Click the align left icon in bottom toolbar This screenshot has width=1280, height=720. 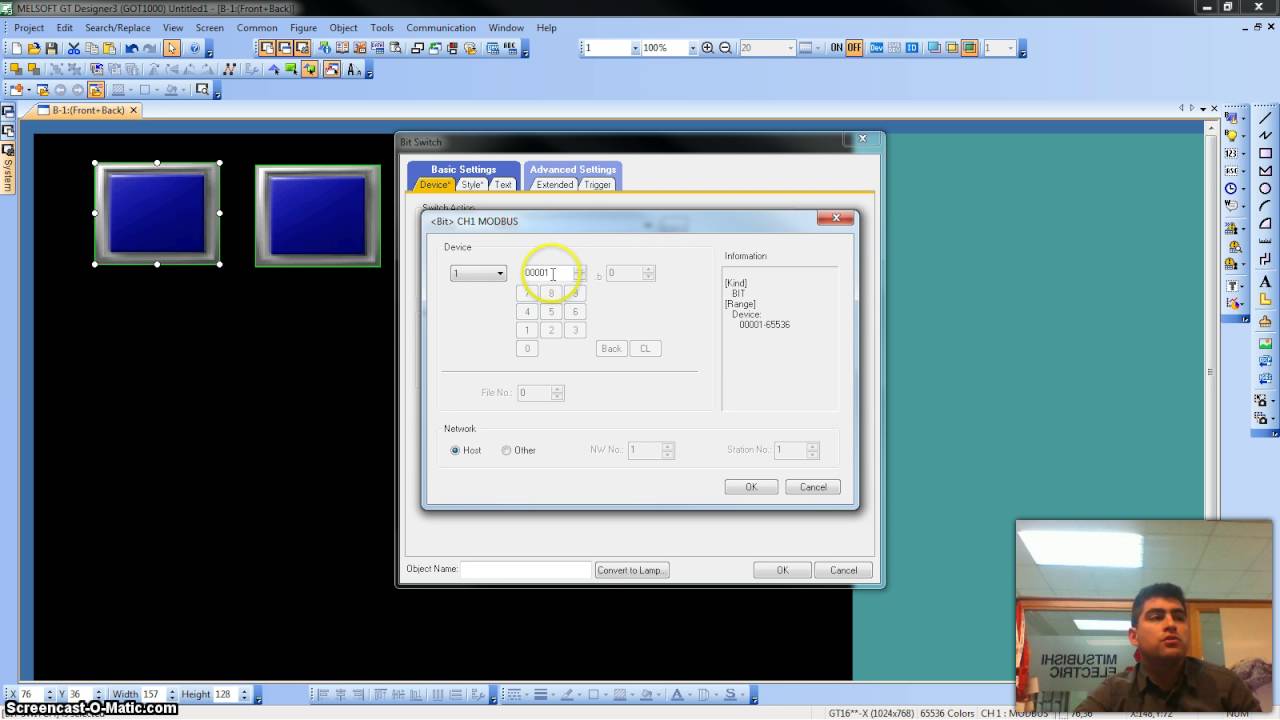[323, 694]
